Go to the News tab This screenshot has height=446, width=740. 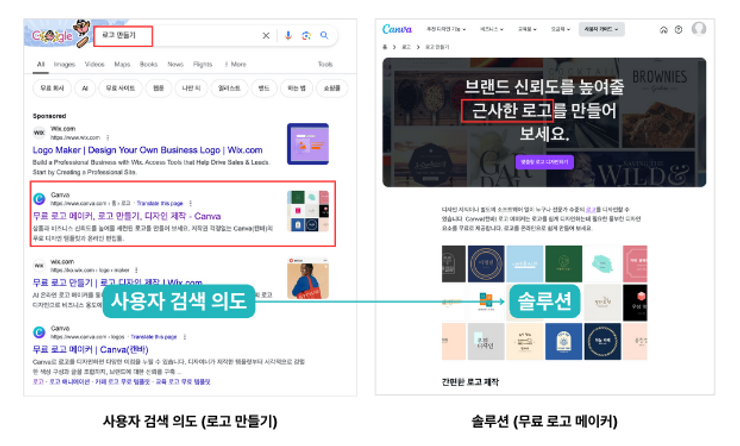(175, 64)
